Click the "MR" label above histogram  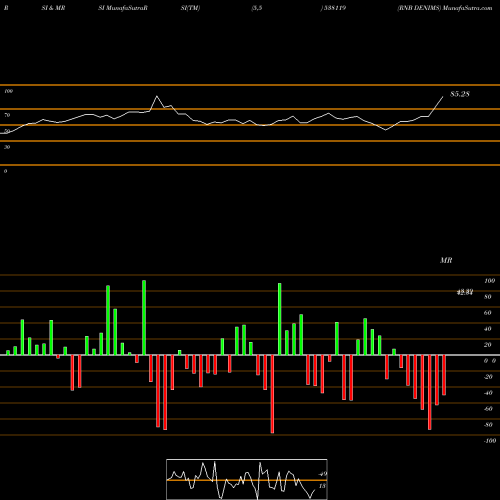[446, 260]
